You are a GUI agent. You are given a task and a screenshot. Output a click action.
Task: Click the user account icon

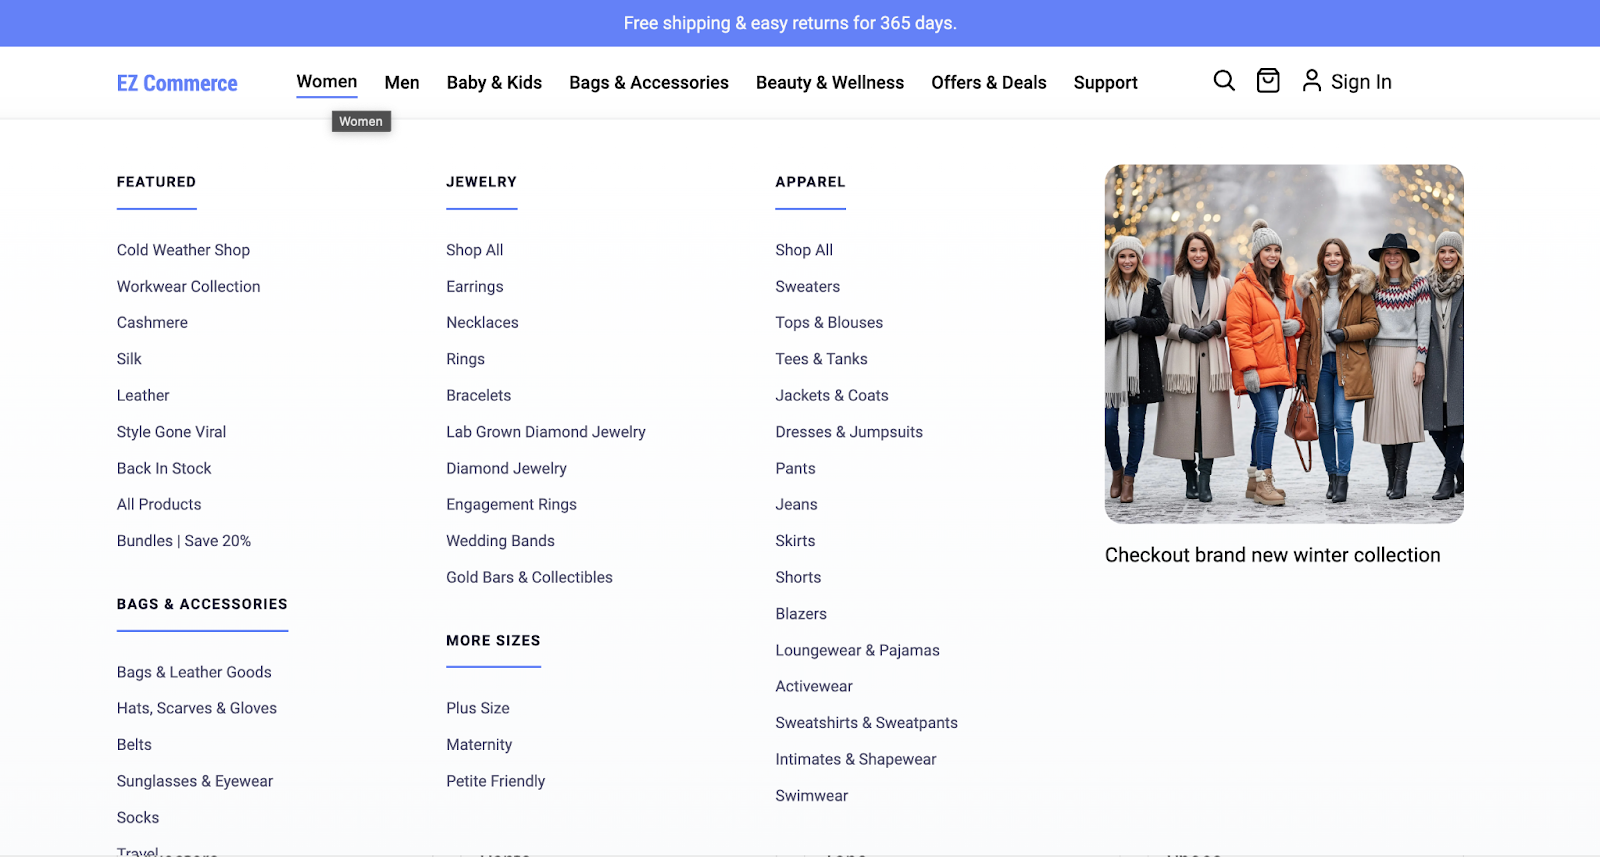[x=1312, y=81]
